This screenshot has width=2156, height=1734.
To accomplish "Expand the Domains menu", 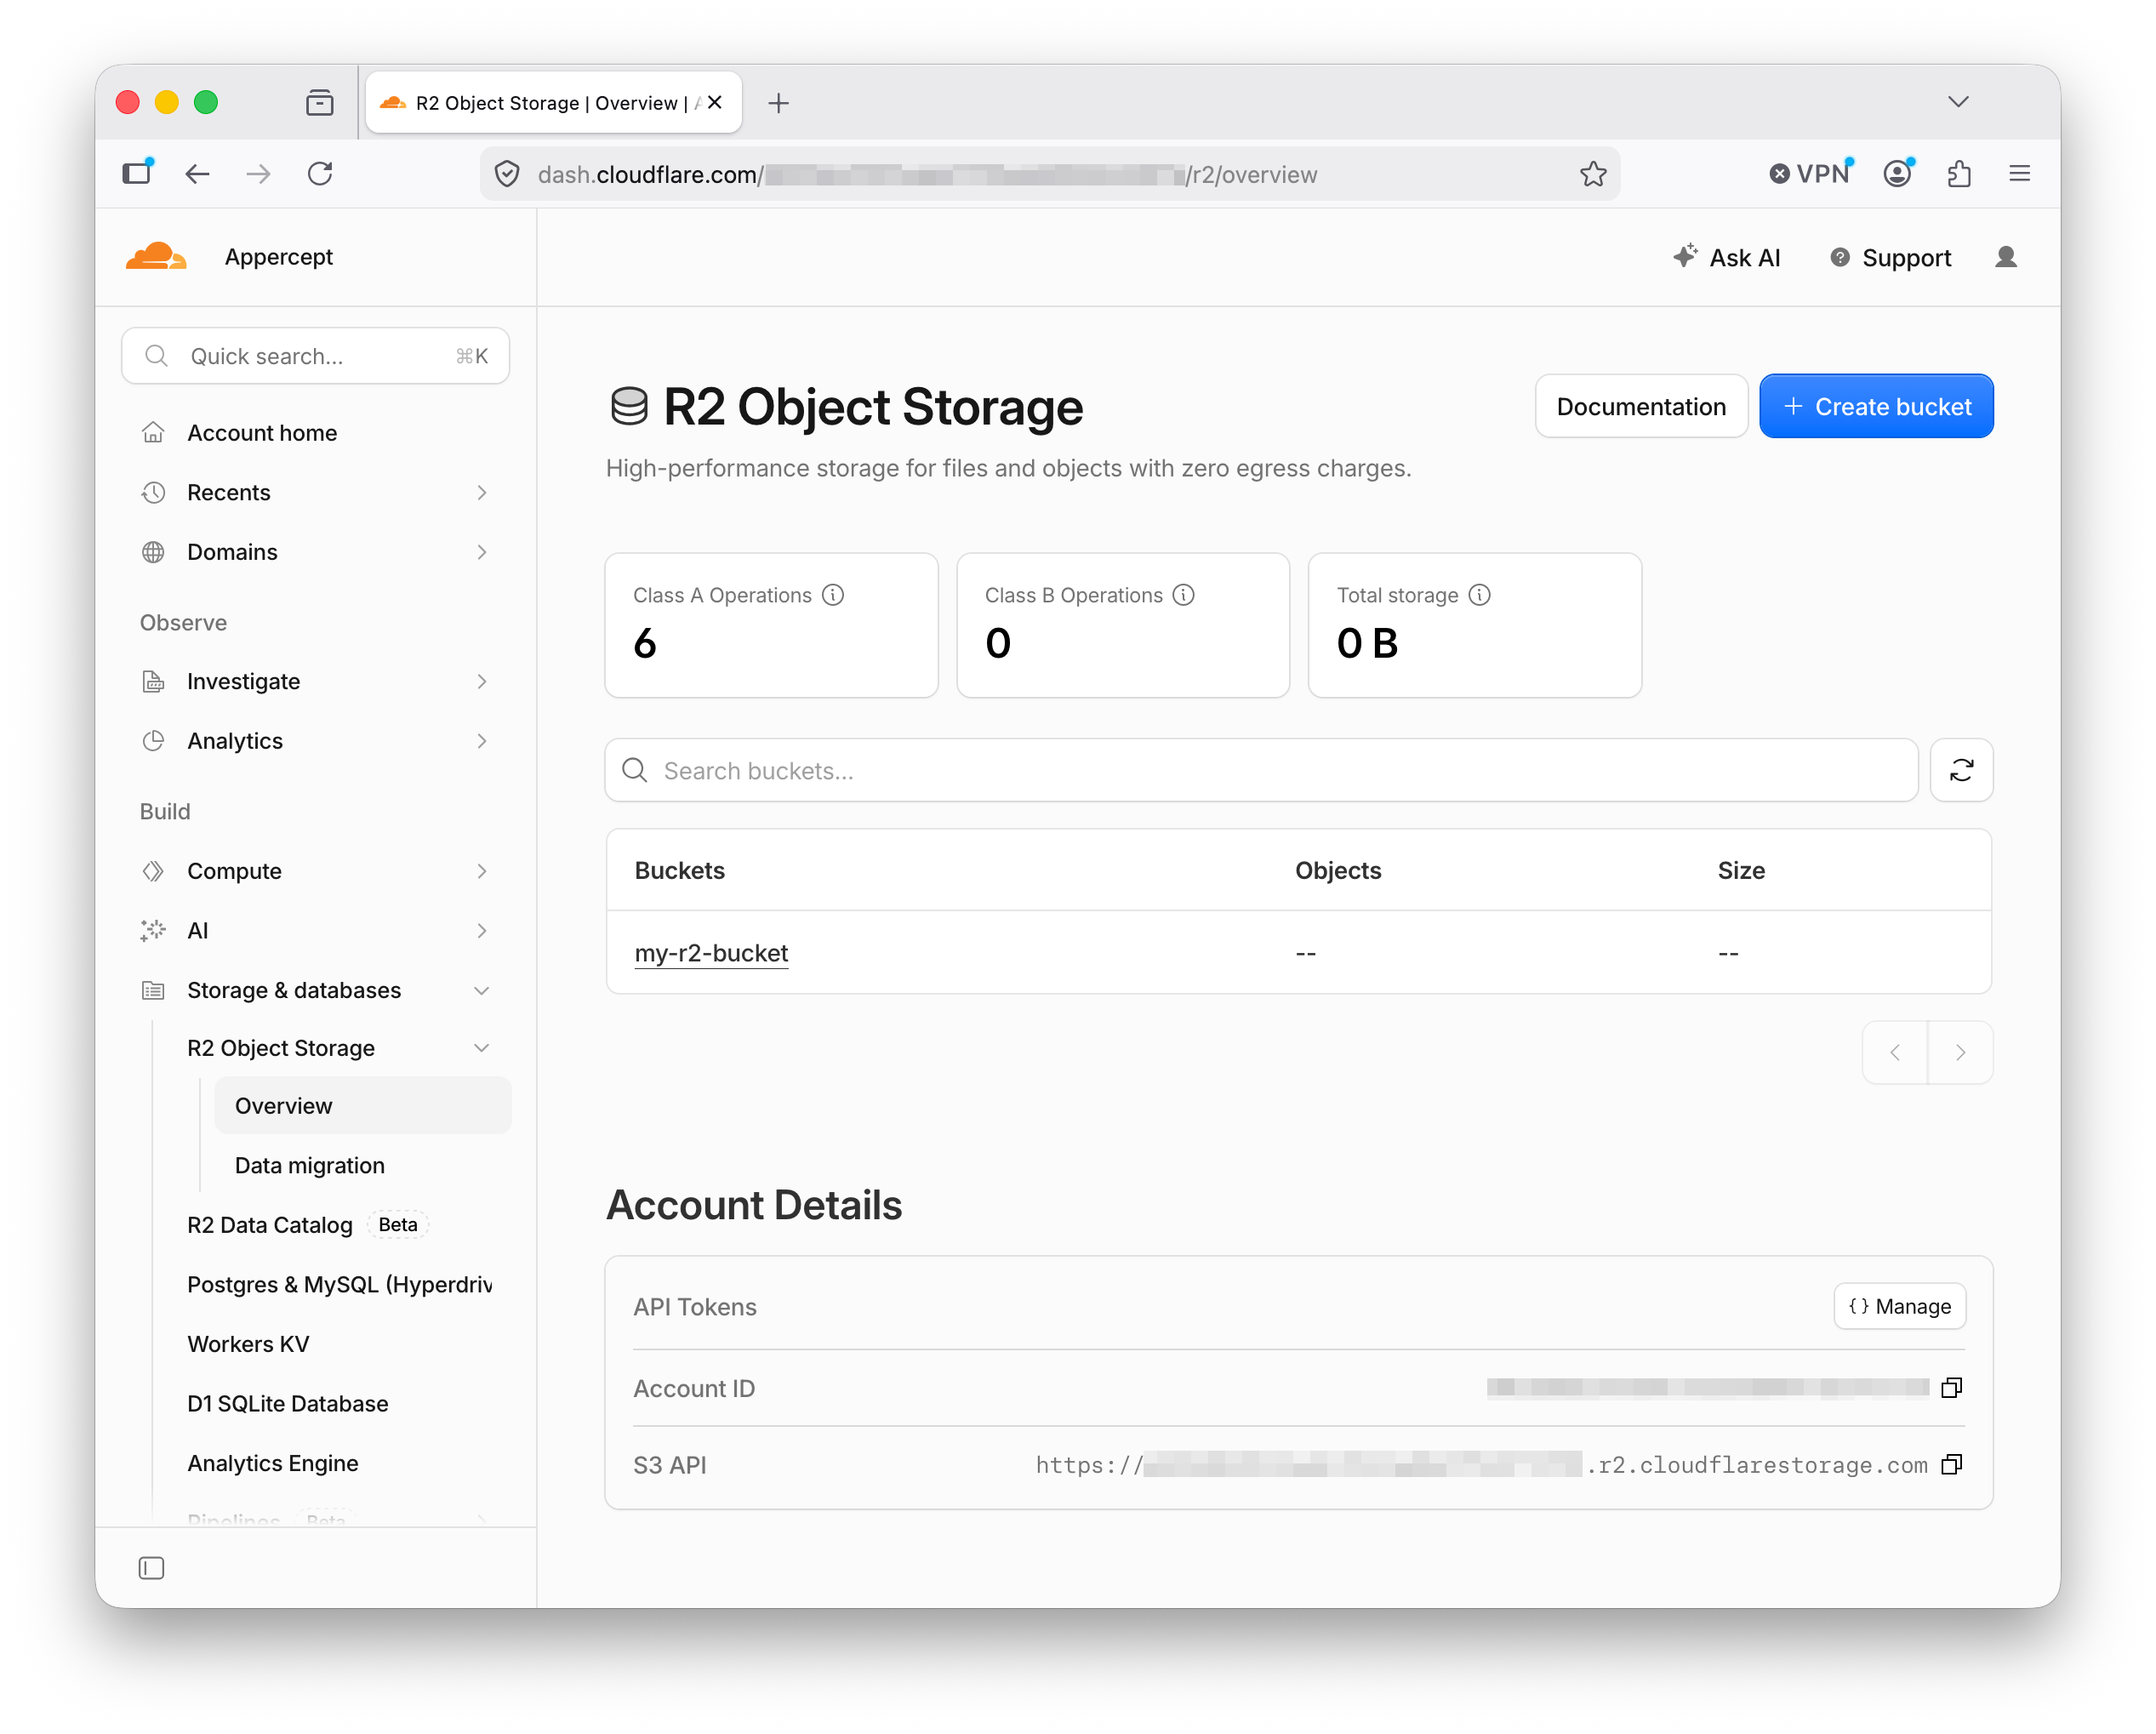I will click(482, 552).
